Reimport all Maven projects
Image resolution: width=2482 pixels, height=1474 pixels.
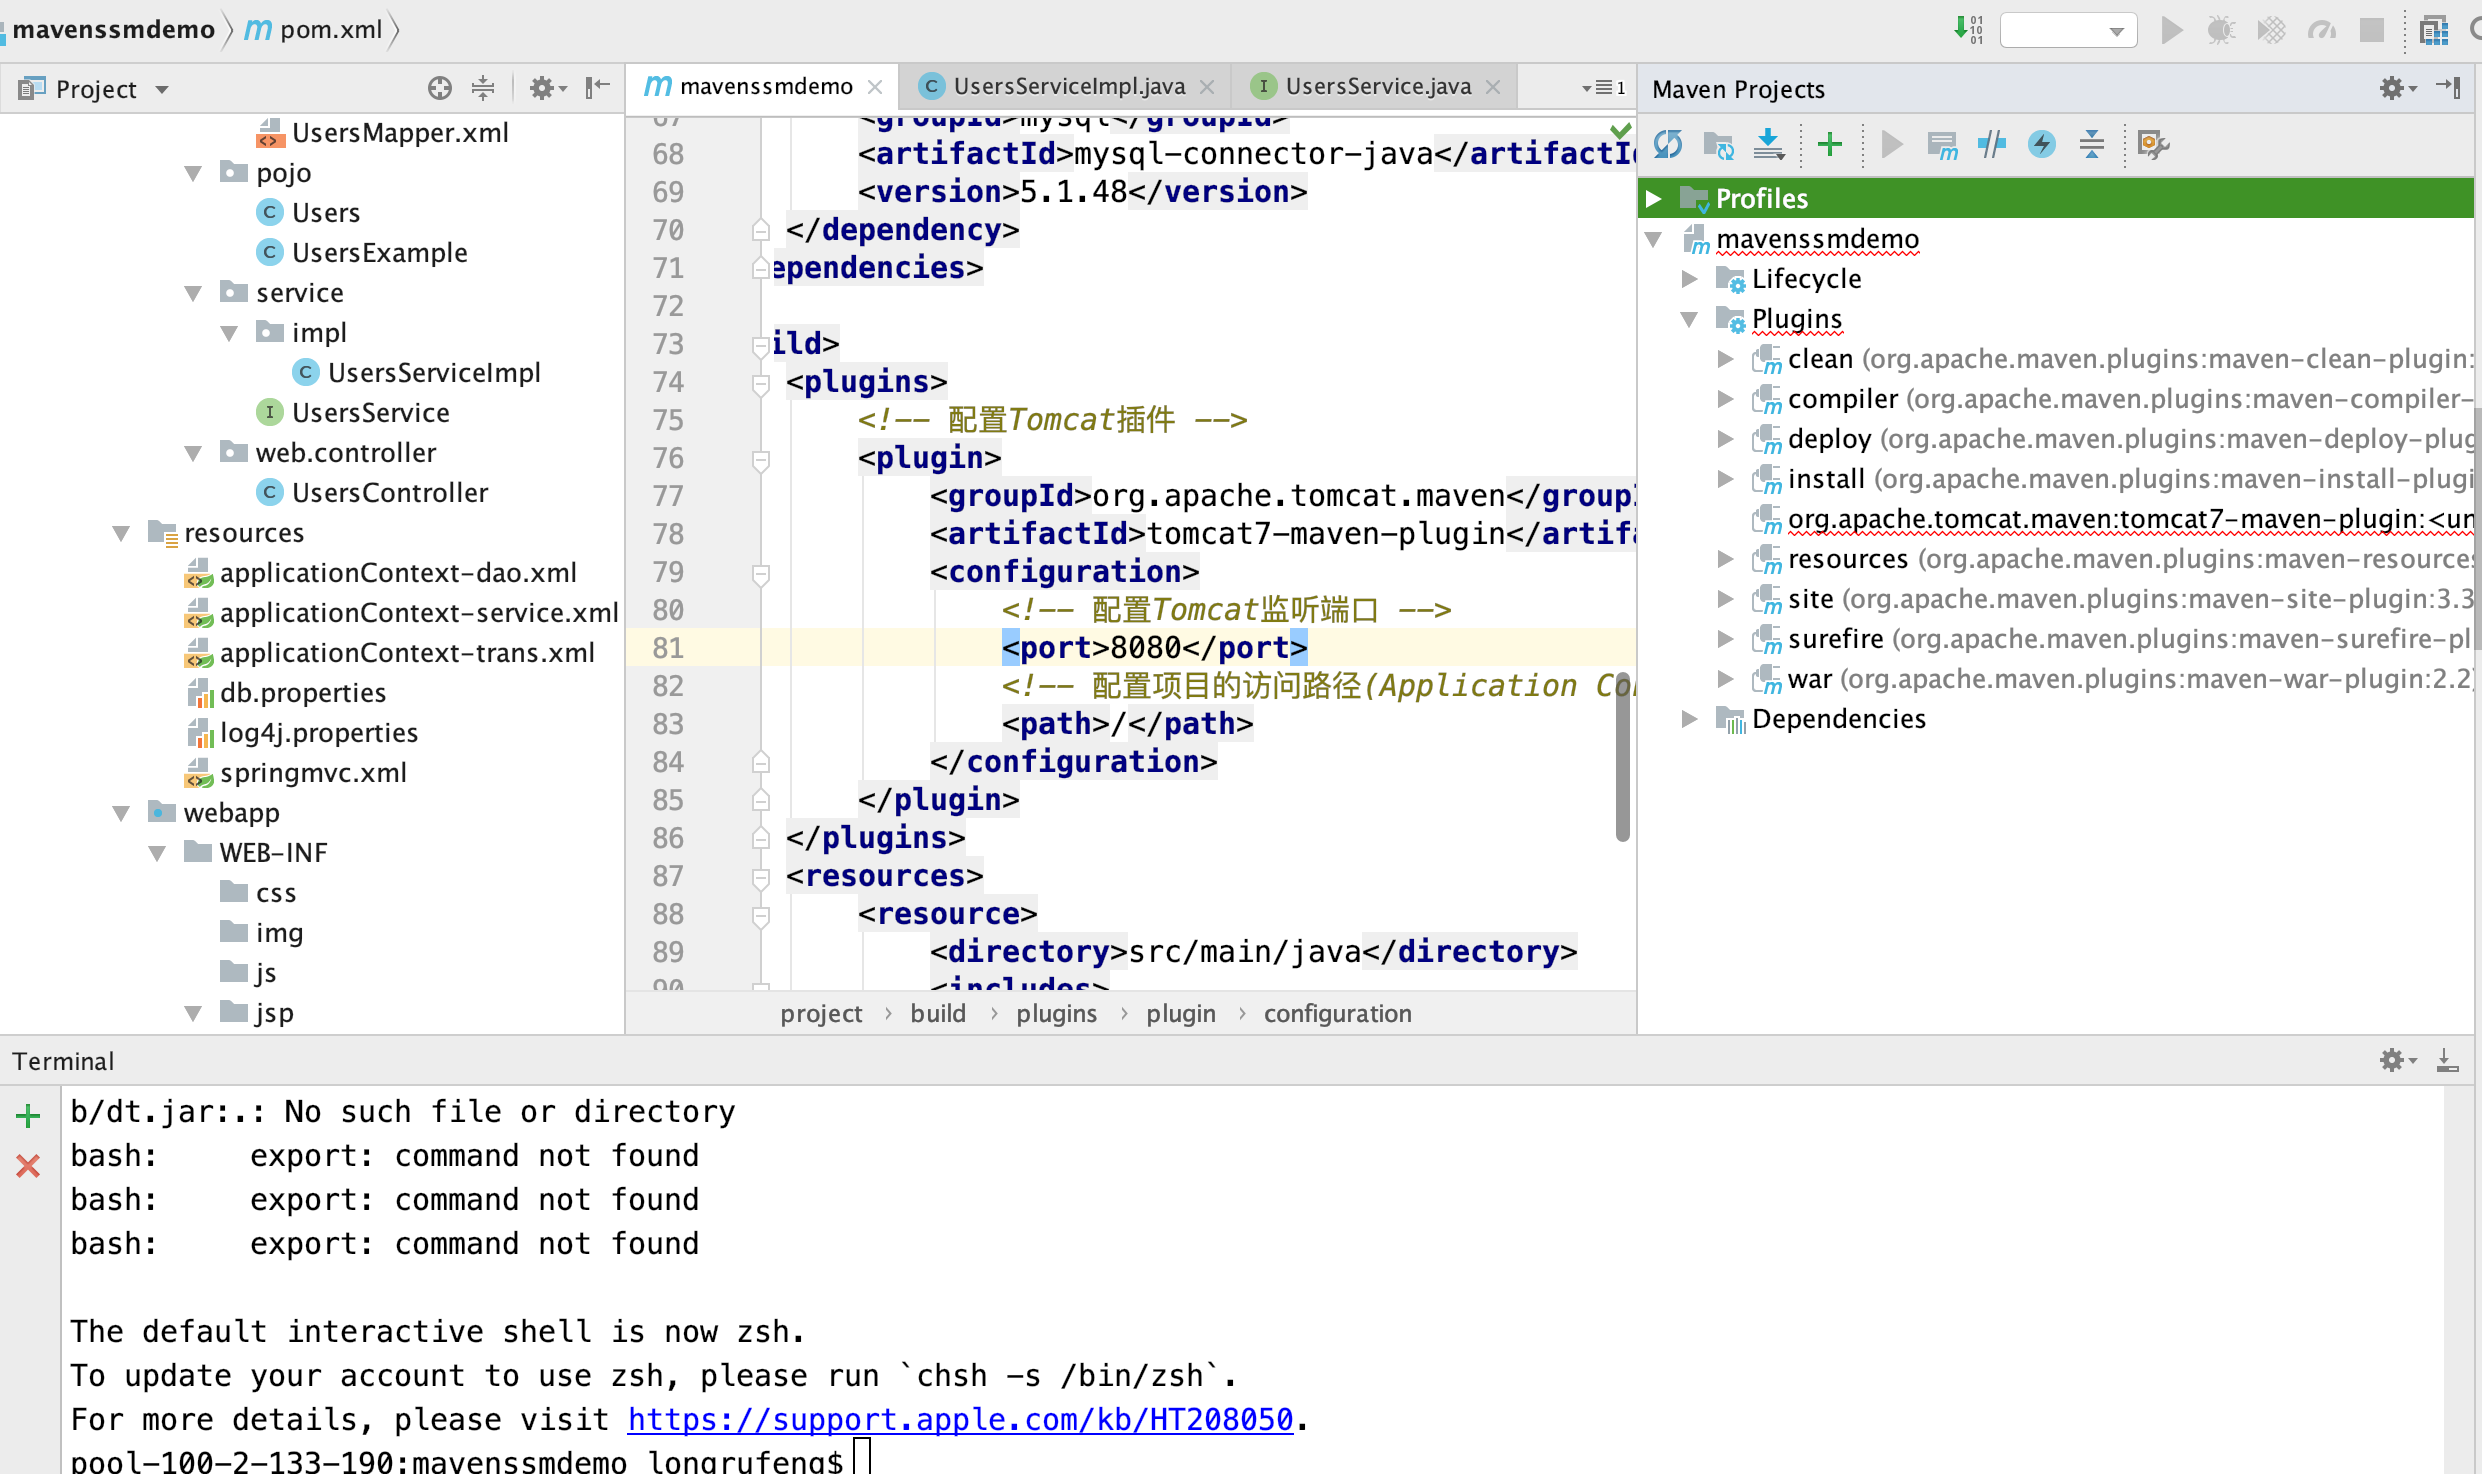(1668, 144)
